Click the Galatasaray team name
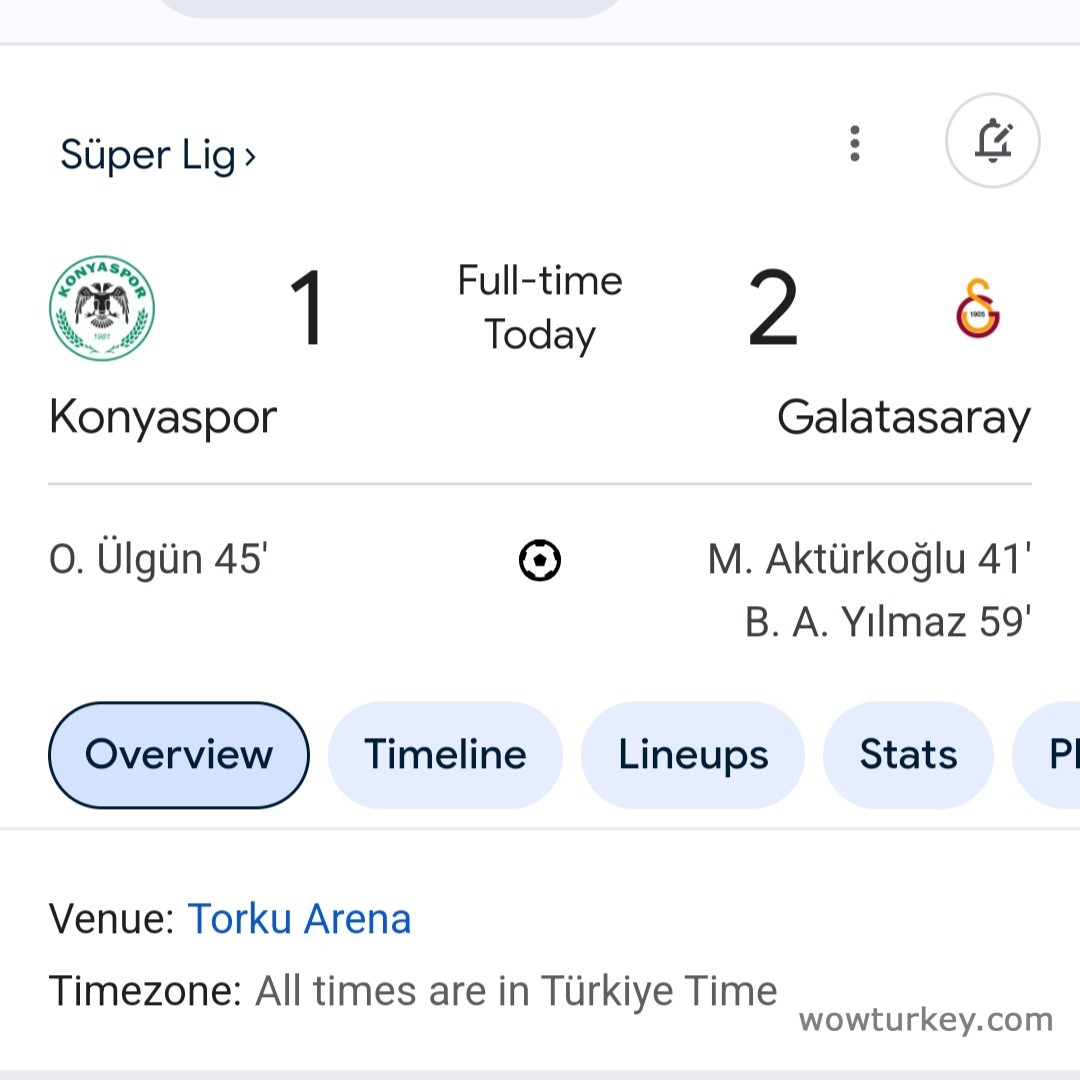The width and height of the screenshot is (1080, 1080). (903, 416)
